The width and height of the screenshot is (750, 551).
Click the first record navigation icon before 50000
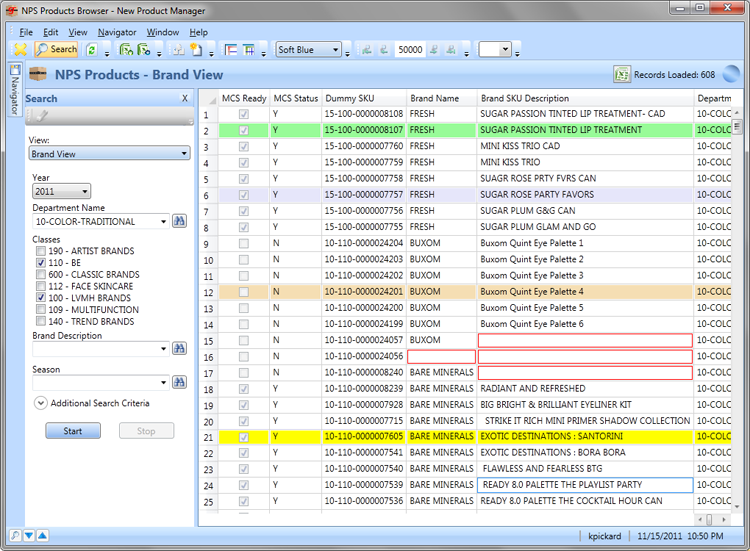coord(367,49)
